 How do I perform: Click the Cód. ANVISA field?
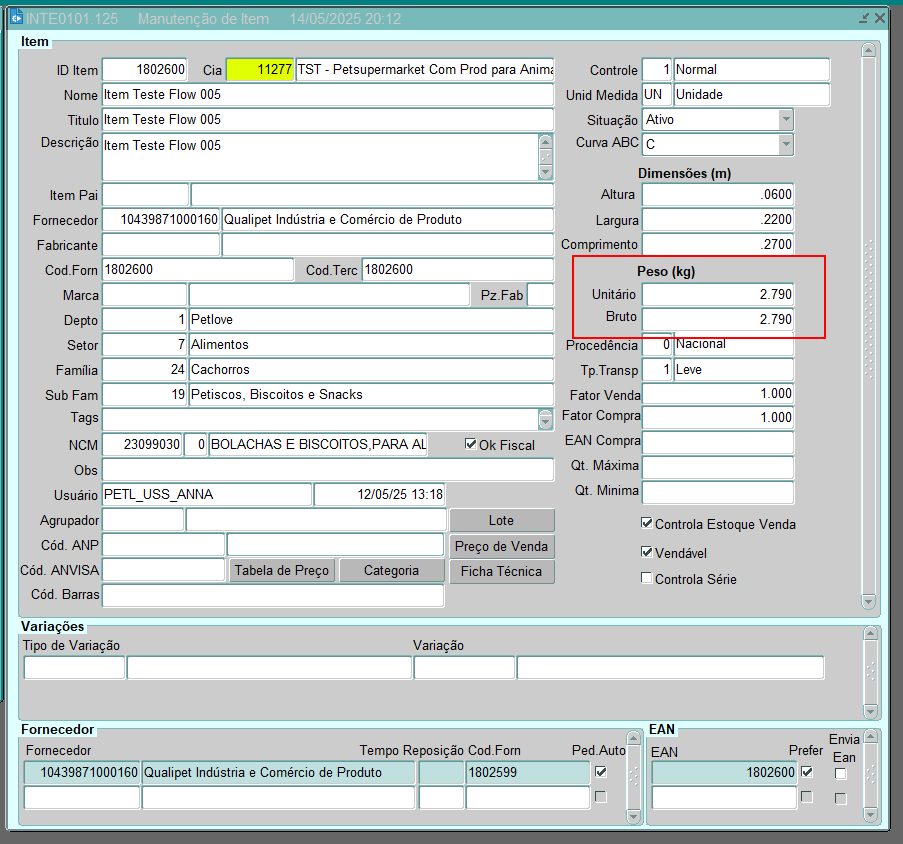pyautogui.click(x=164, y=570)
